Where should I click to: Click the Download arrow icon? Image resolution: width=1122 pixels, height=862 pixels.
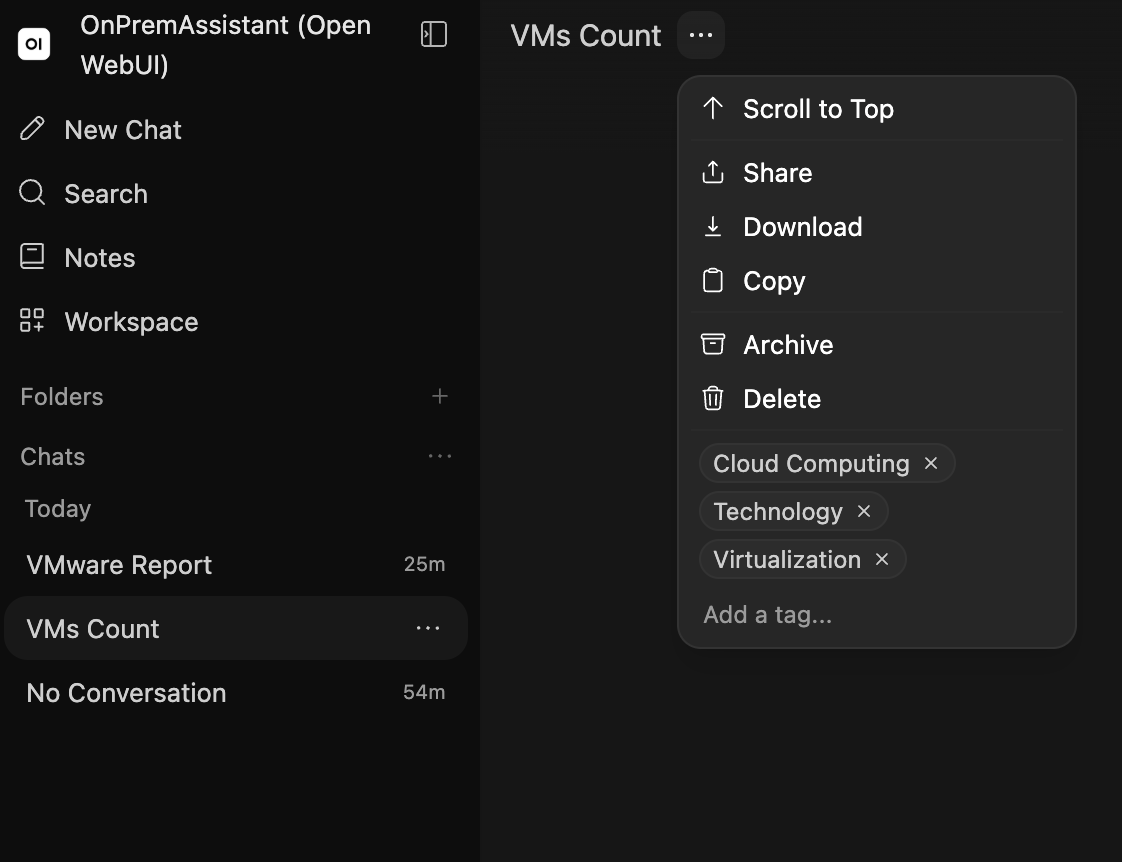click(713, 226)
